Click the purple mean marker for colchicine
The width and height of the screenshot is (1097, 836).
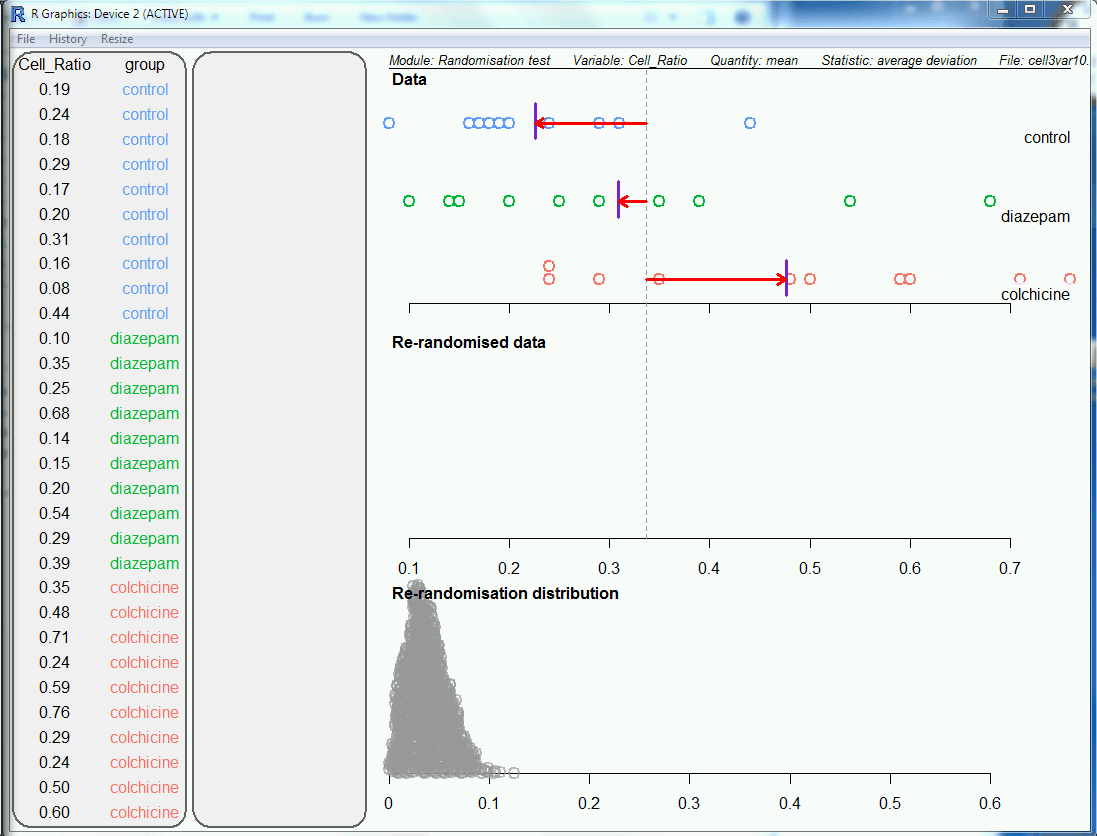pyautogui.click(x=786, y=277)
